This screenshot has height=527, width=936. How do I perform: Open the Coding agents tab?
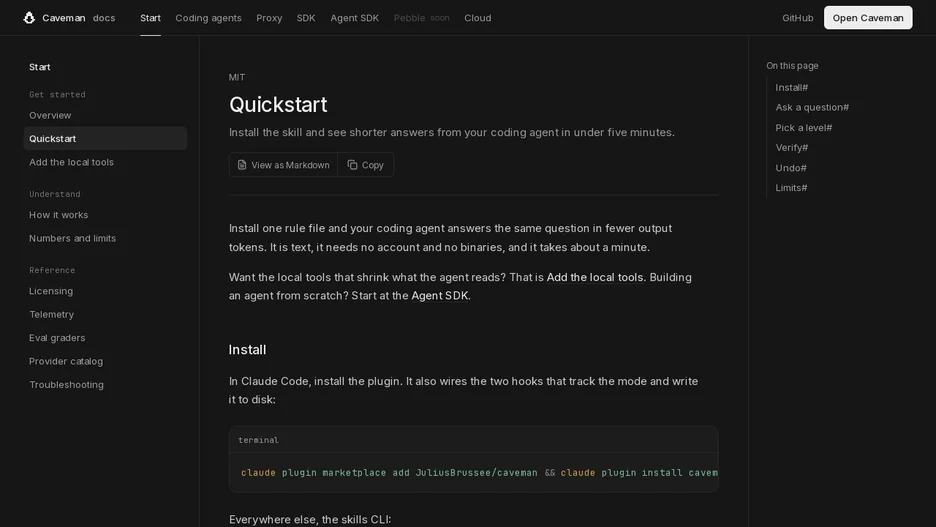208,18
